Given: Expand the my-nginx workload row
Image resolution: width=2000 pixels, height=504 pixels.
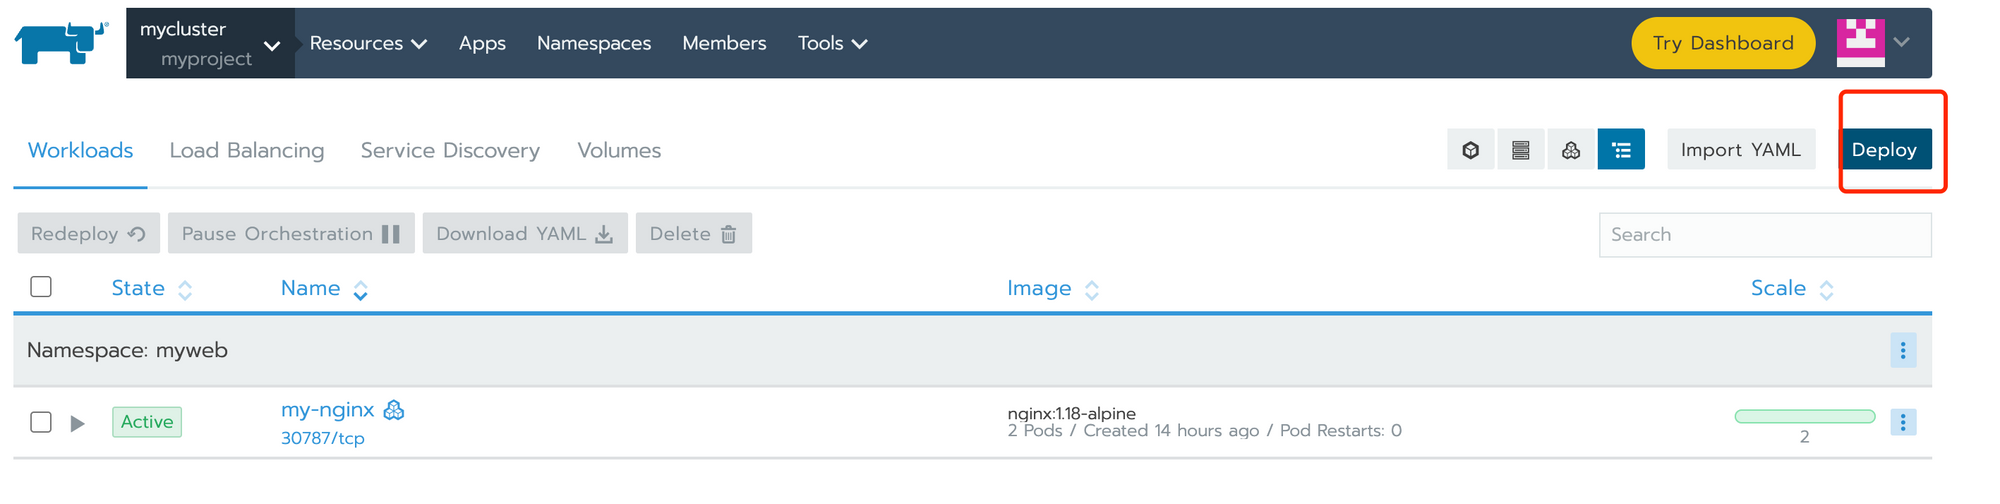Looking at the screenshot, I should point(77,423).
